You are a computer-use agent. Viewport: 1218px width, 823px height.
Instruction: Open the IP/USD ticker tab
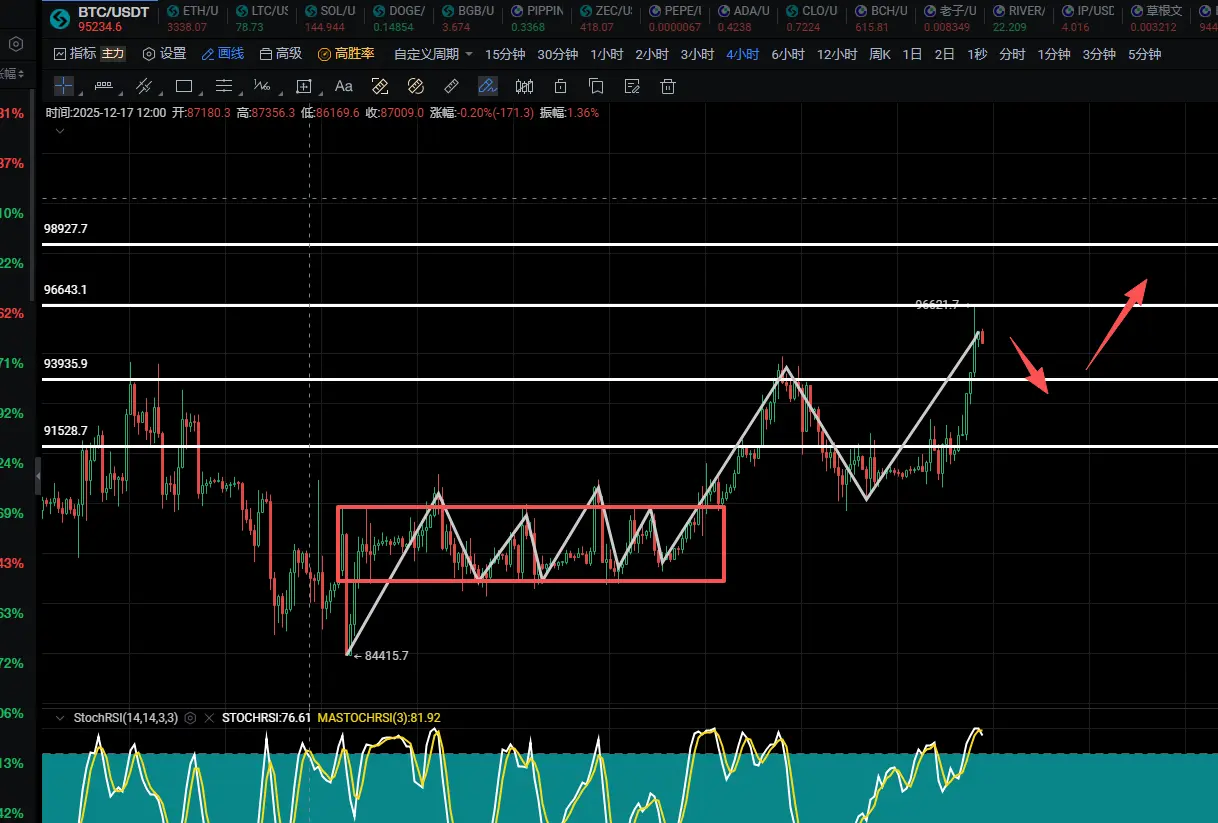[x=1088, y=18]
